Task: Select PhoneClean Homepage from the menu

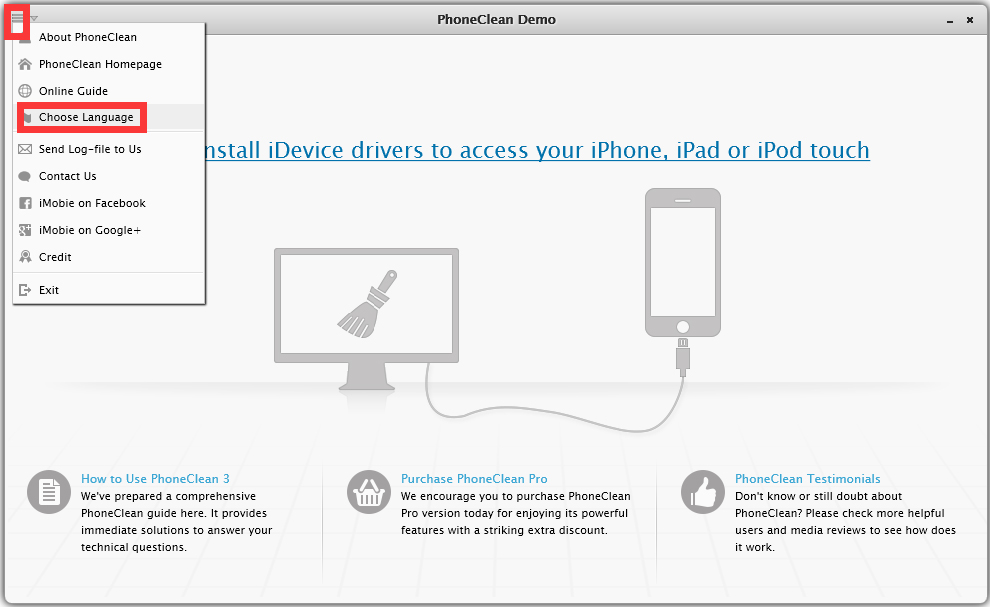Action: 100,64
